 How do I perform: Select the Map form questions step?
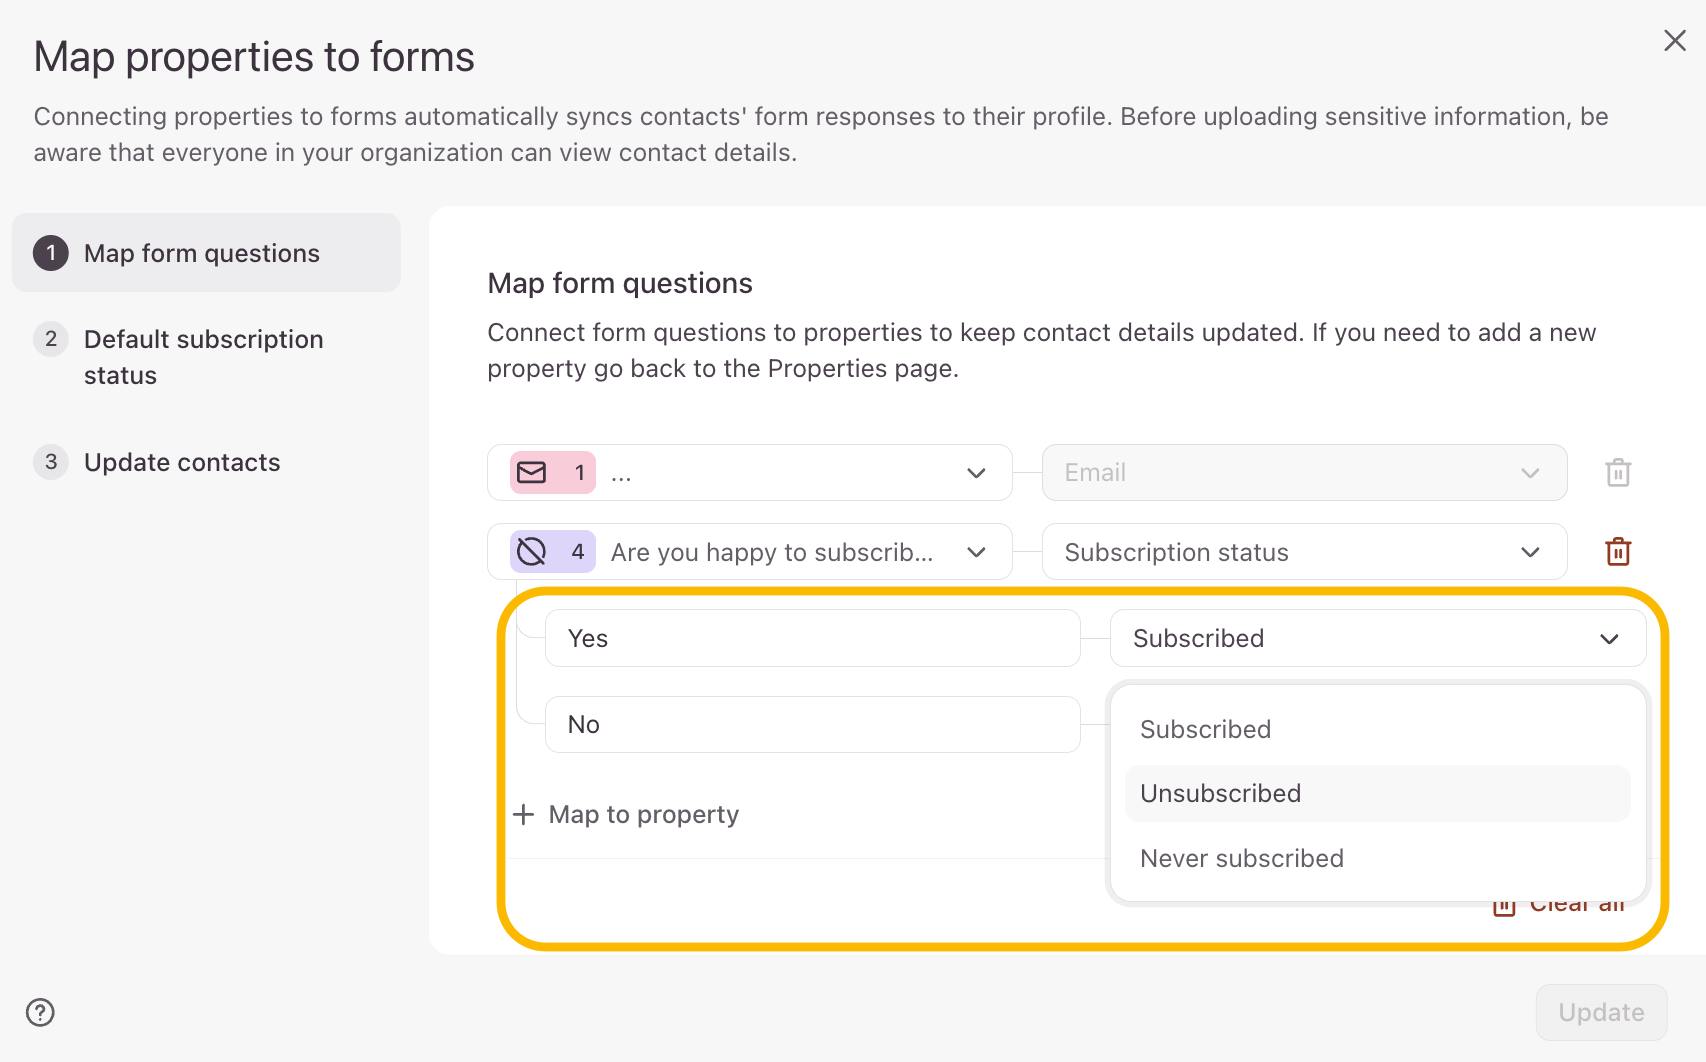(202, 253)
